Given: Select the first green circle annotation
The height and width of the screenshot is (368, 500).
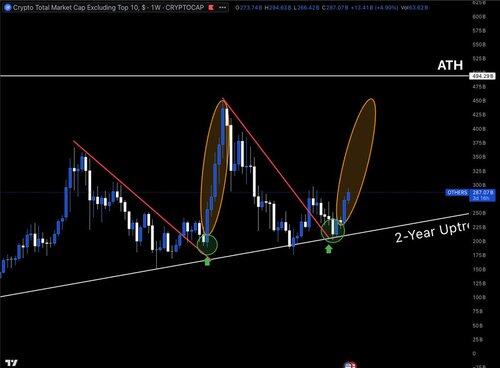Looking at the screenshot, I should coord(207,245).
